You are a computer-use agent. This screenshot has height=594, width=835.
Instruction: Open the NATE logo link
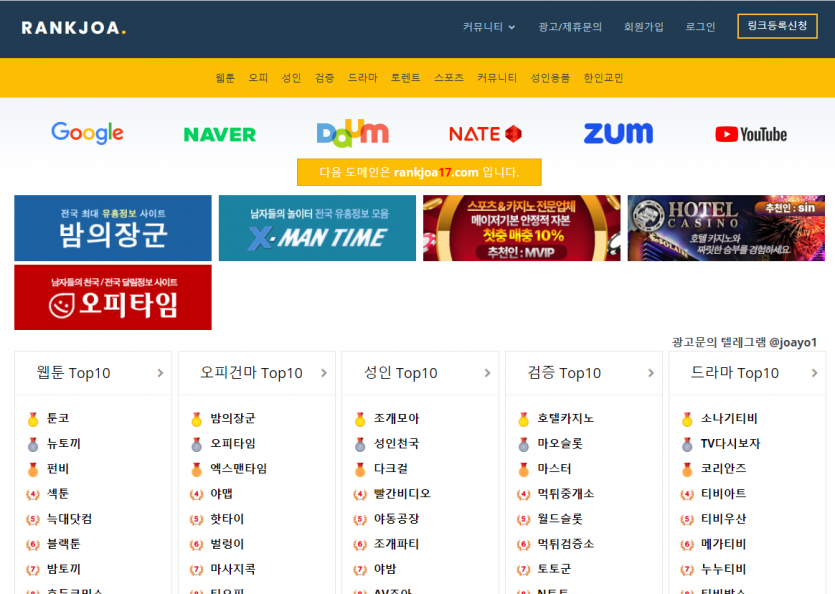[x=485, y=134]
